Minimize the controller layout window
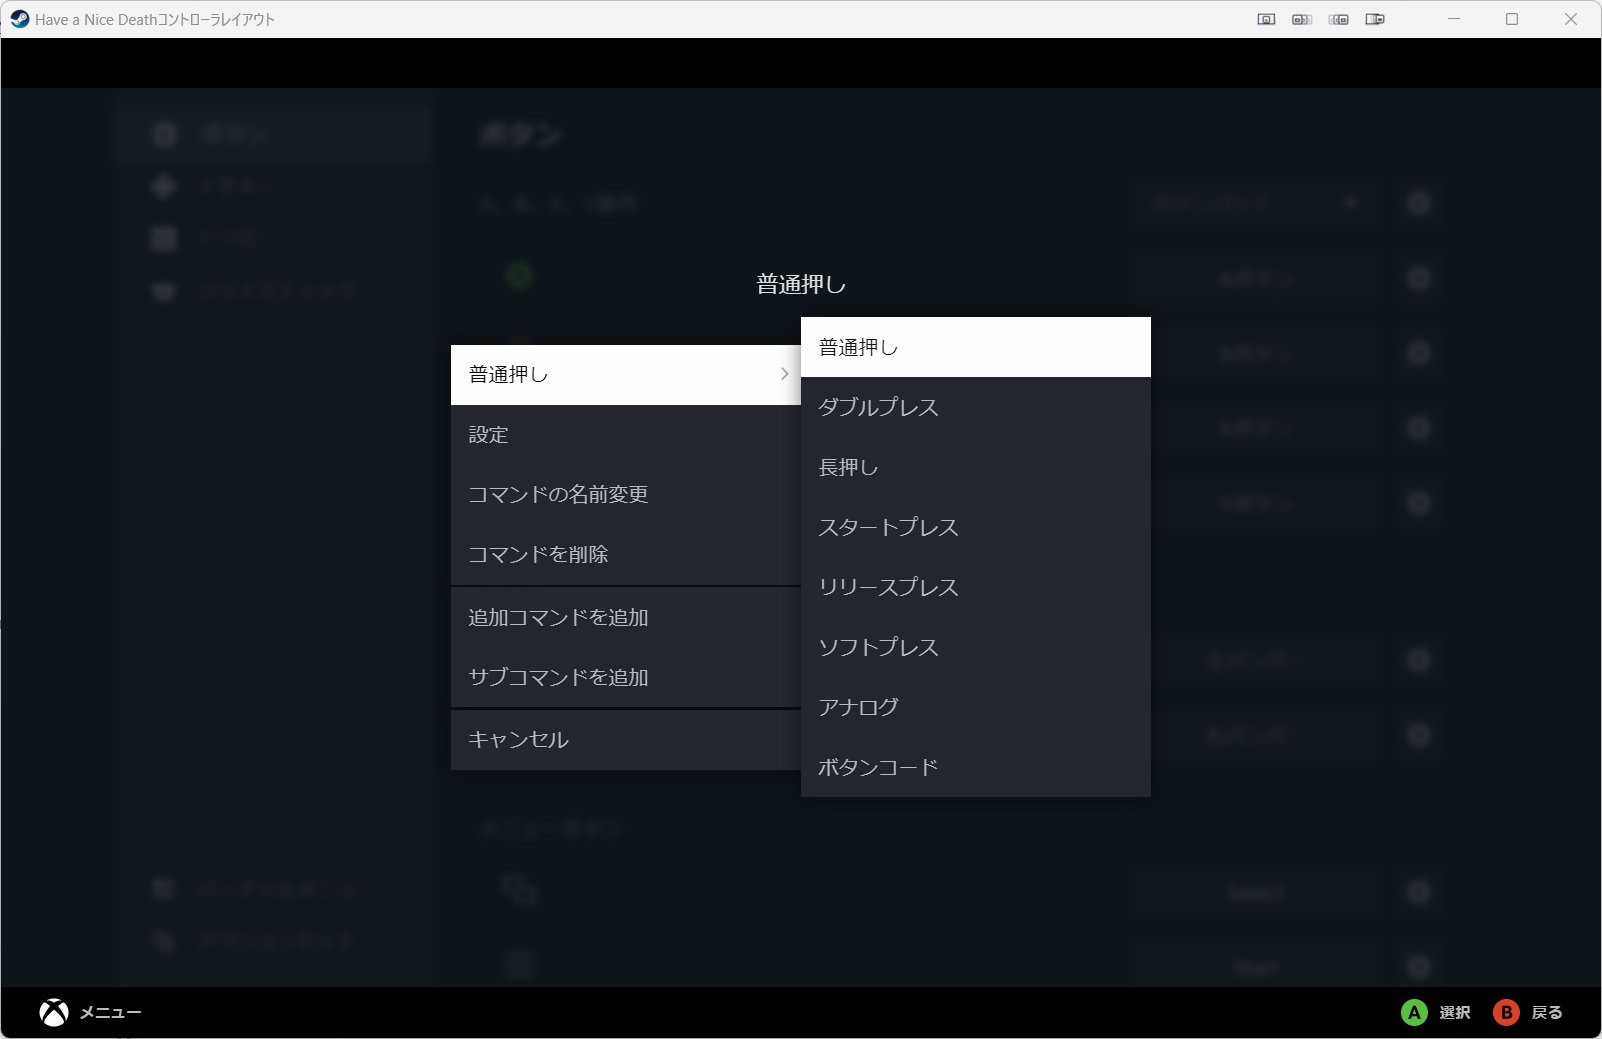 coord(1454,19)
